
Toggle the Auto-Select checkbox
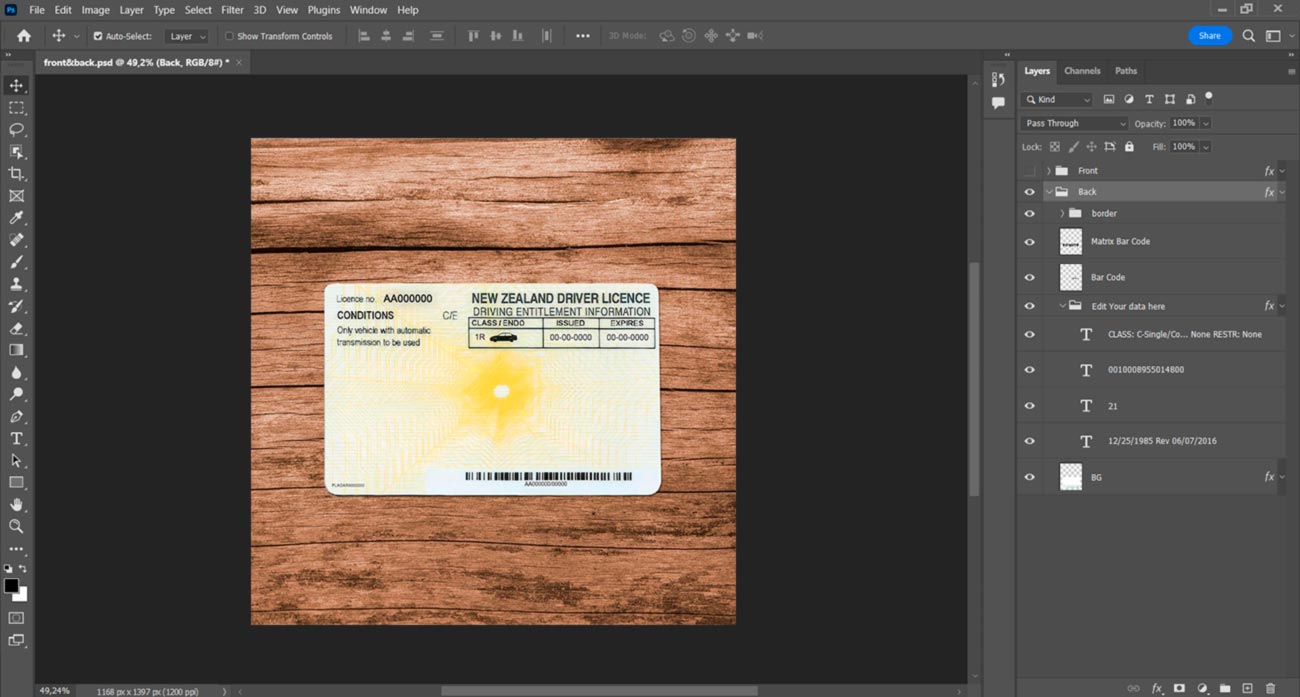tap(98, 36)
